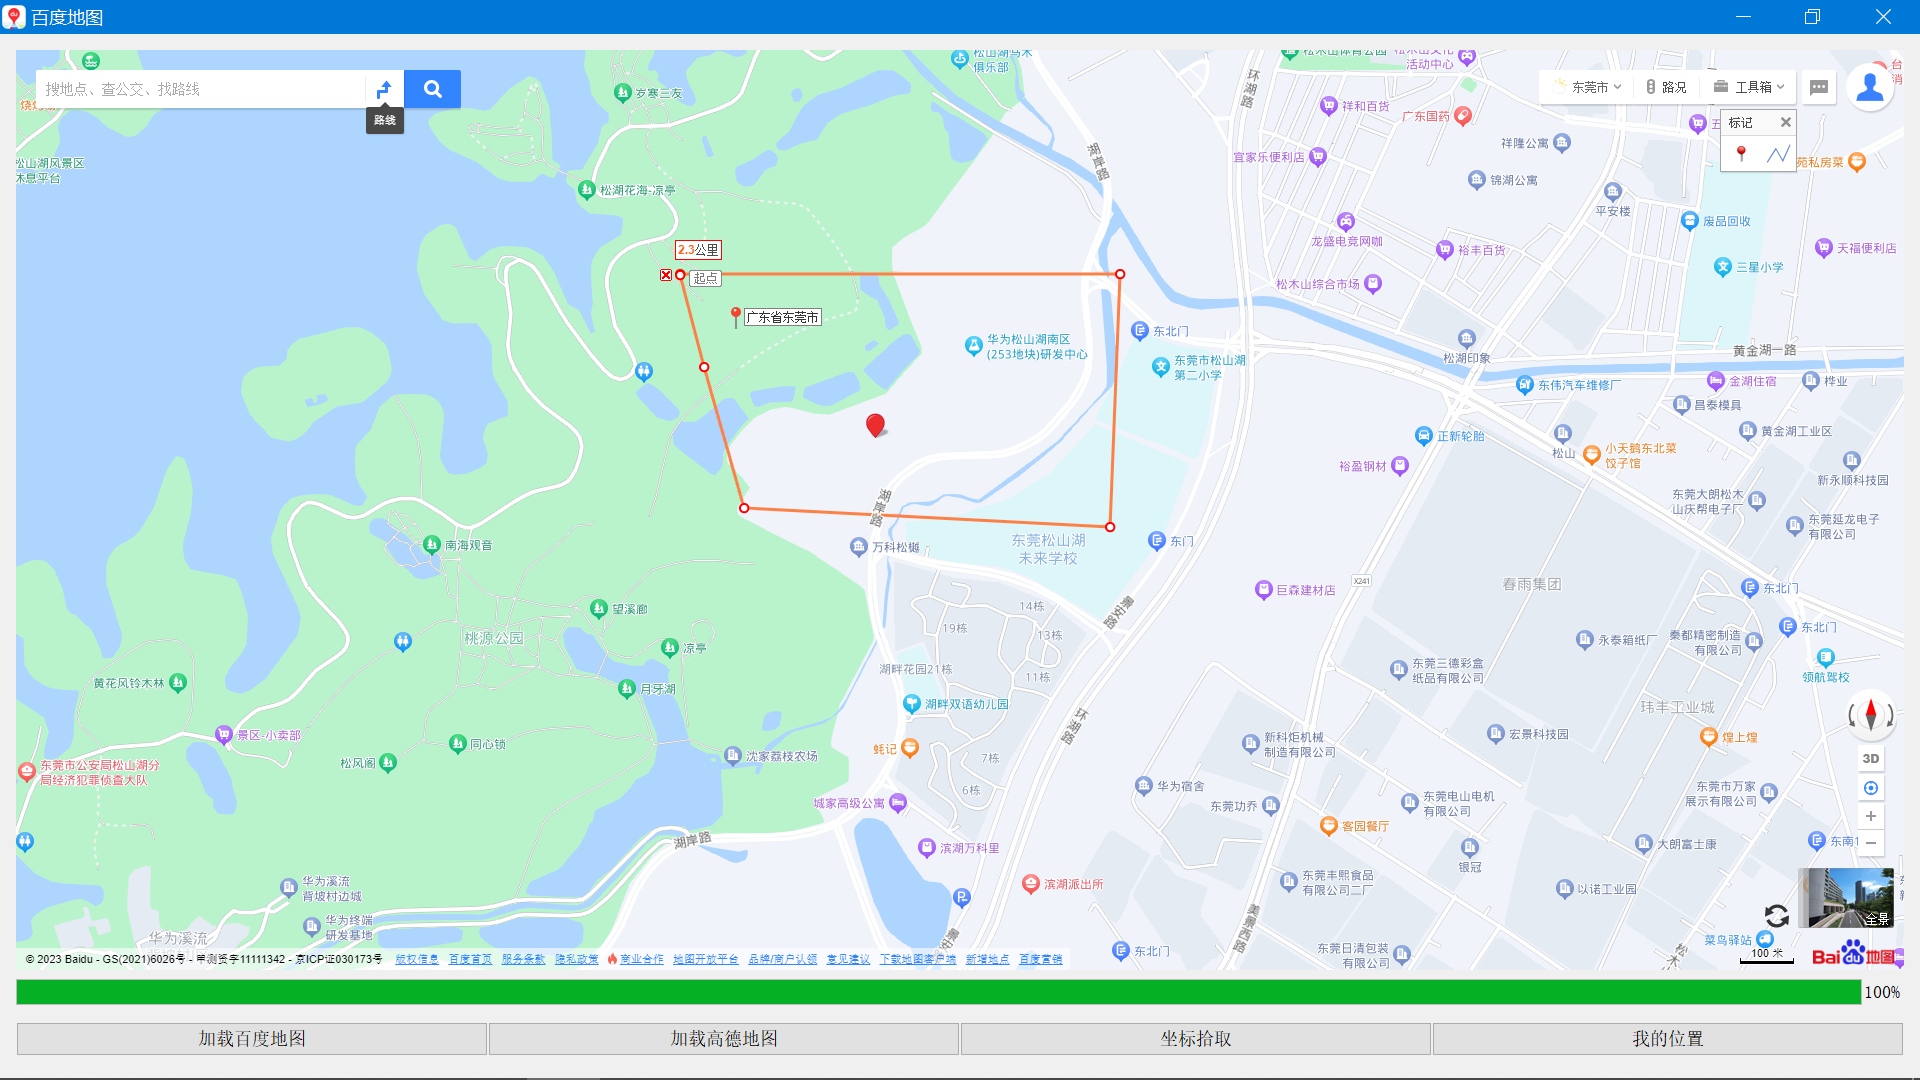This screenshot has height=1080, width=1920.
Task: Click the 坐标拾取 button
Action: pyautogui.click(x=1196, y=1039)
